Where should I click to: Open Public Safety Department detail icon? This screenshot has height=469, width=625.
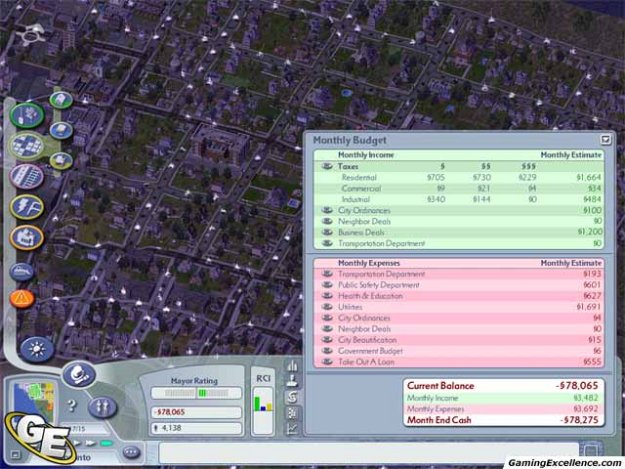(x=327, y=285)
